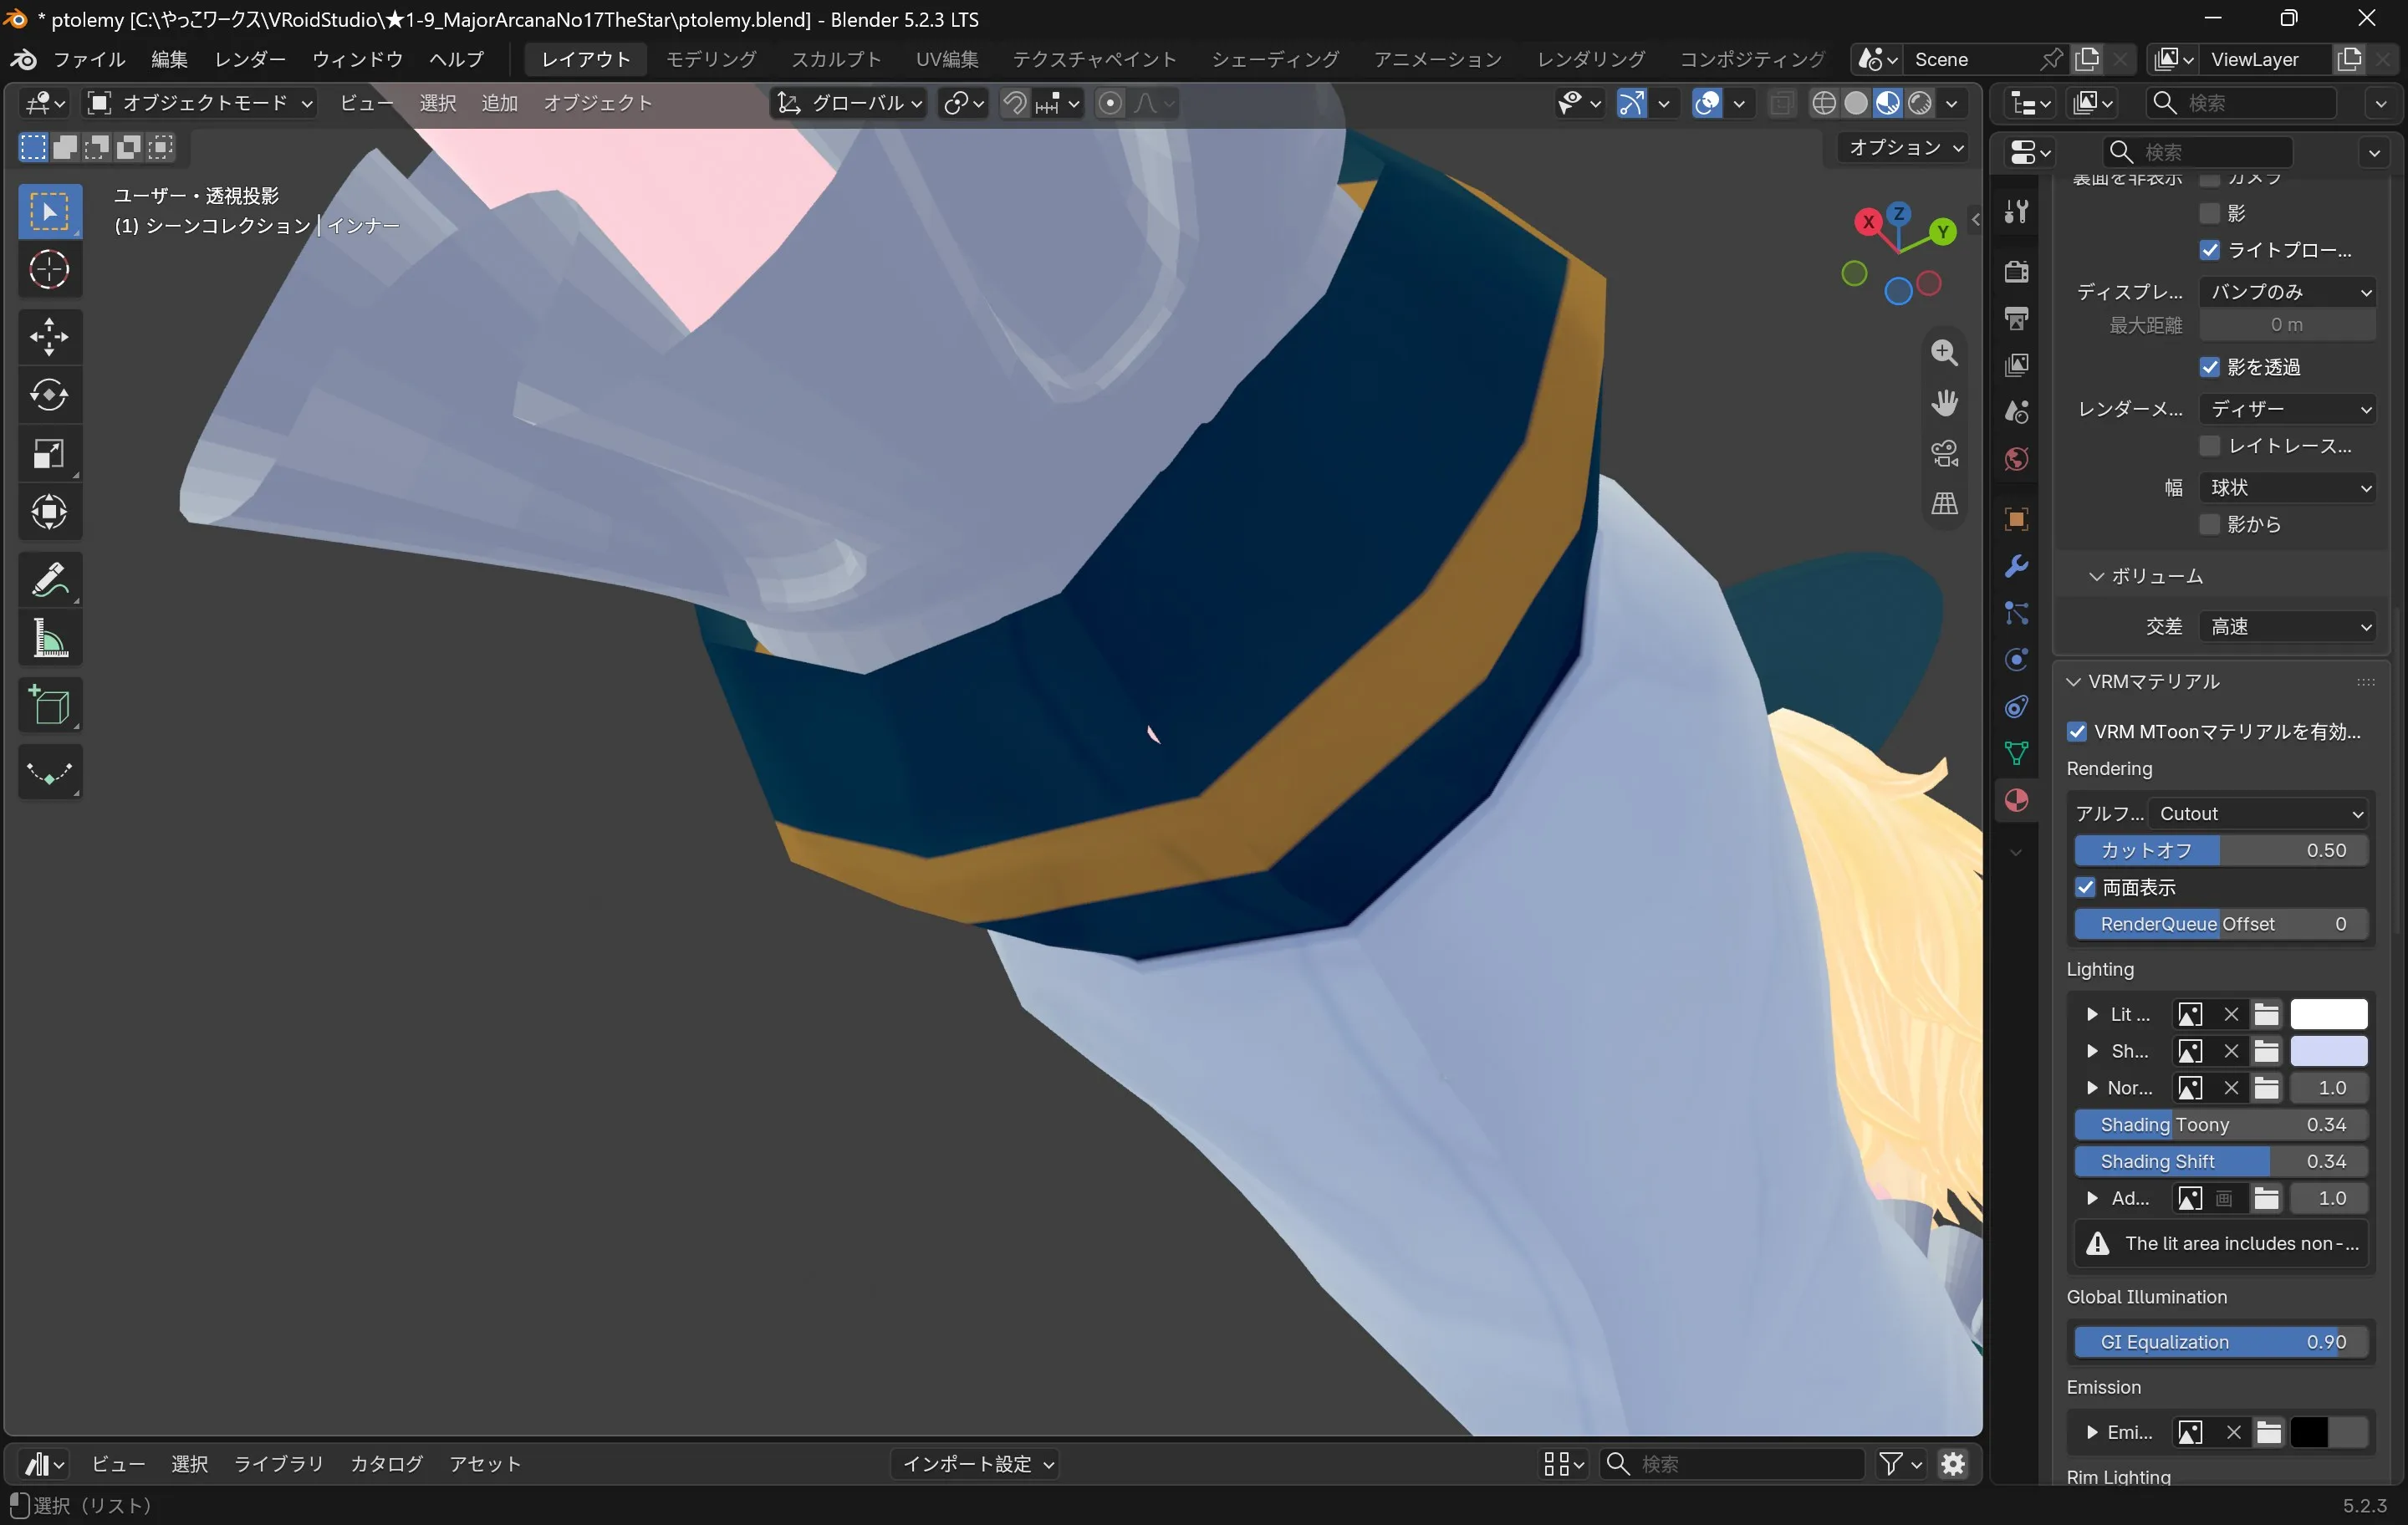This screenshot has width=2408, height=1525.
Task: Switch to the モデリング workspace tab
Action: point(711,59)
